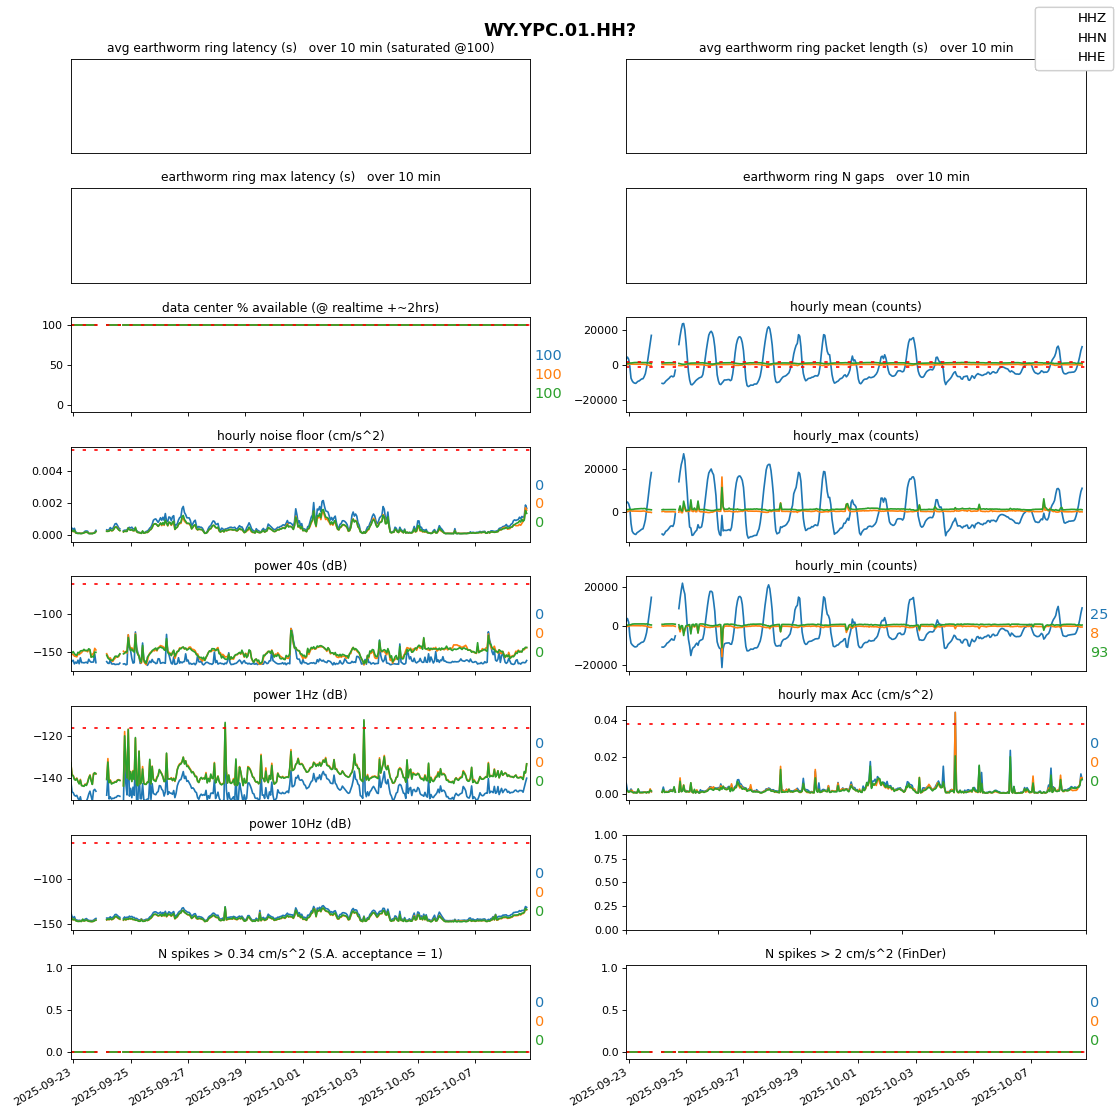Image resolution: width=1120 pixels, height=1120 pixels.
Task: Click the hourly noise floor plot title
Action: 300,436
